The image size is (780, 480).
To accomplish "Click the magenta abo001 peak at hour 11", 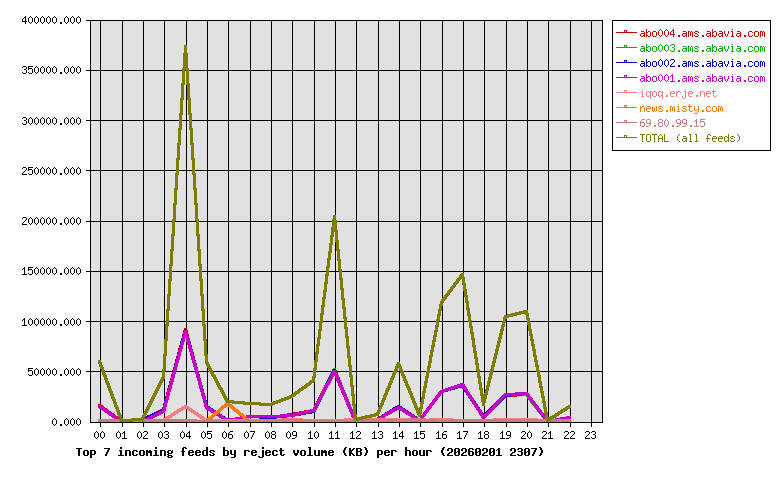I will click(334, 372).
